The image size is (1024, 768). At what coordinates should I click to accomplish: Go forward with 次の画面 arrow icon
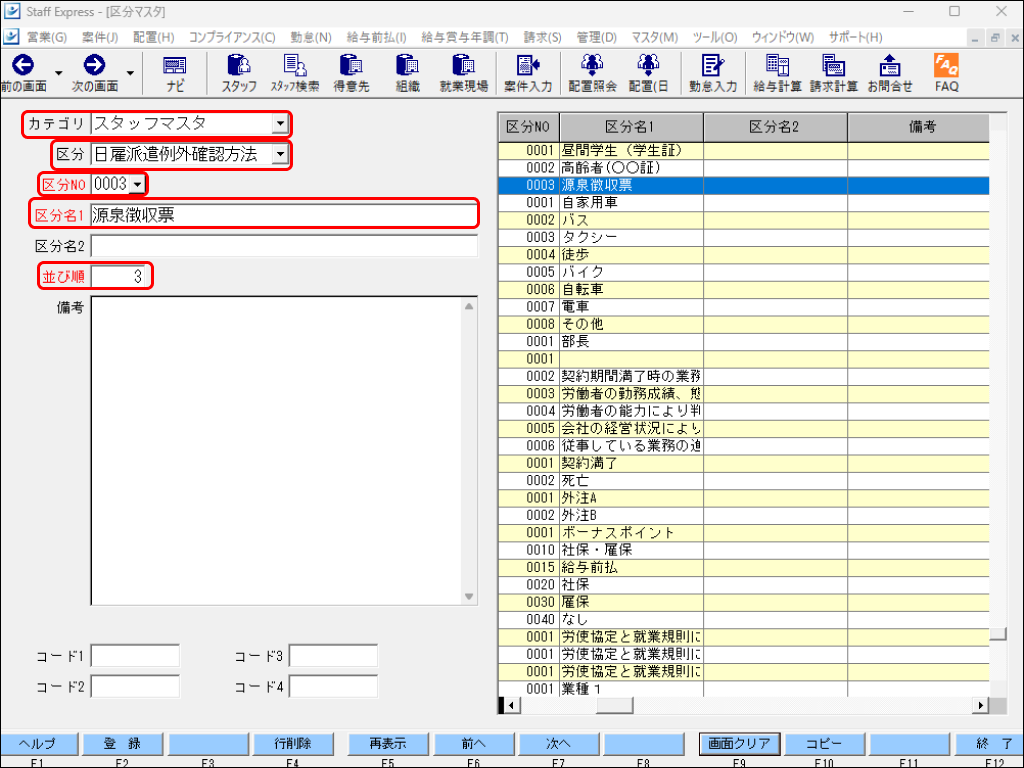(95, 65)
